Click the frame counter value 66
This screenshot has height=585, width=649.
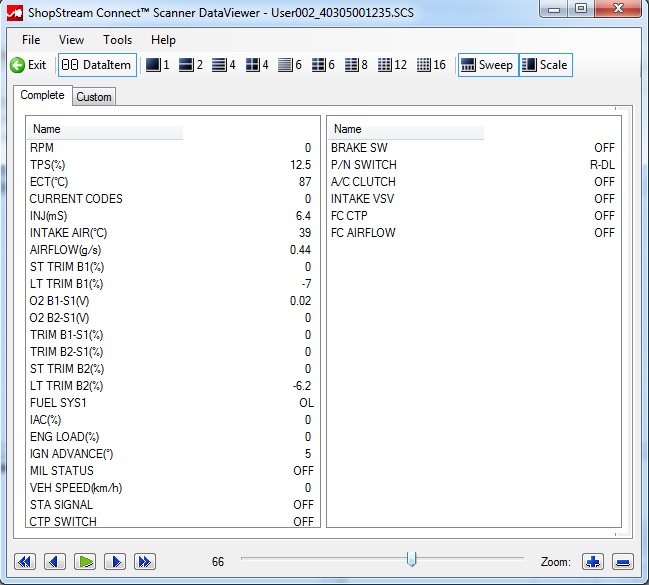[218, 562]
